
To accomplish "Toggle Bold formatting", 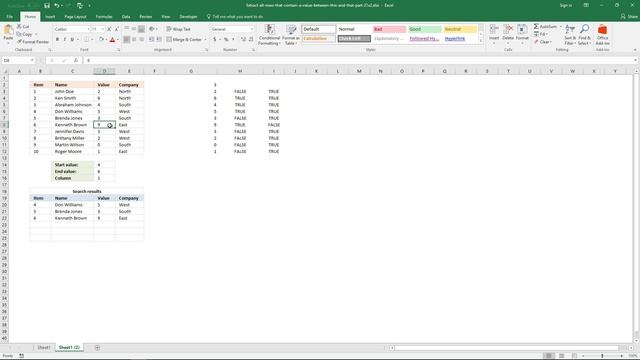I will tap(57, 40).
